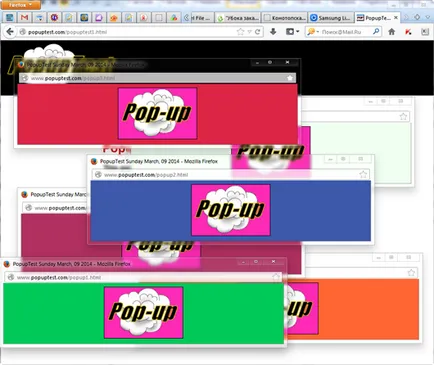Click Pop-up image in green popup window

[x=144, y=312]
